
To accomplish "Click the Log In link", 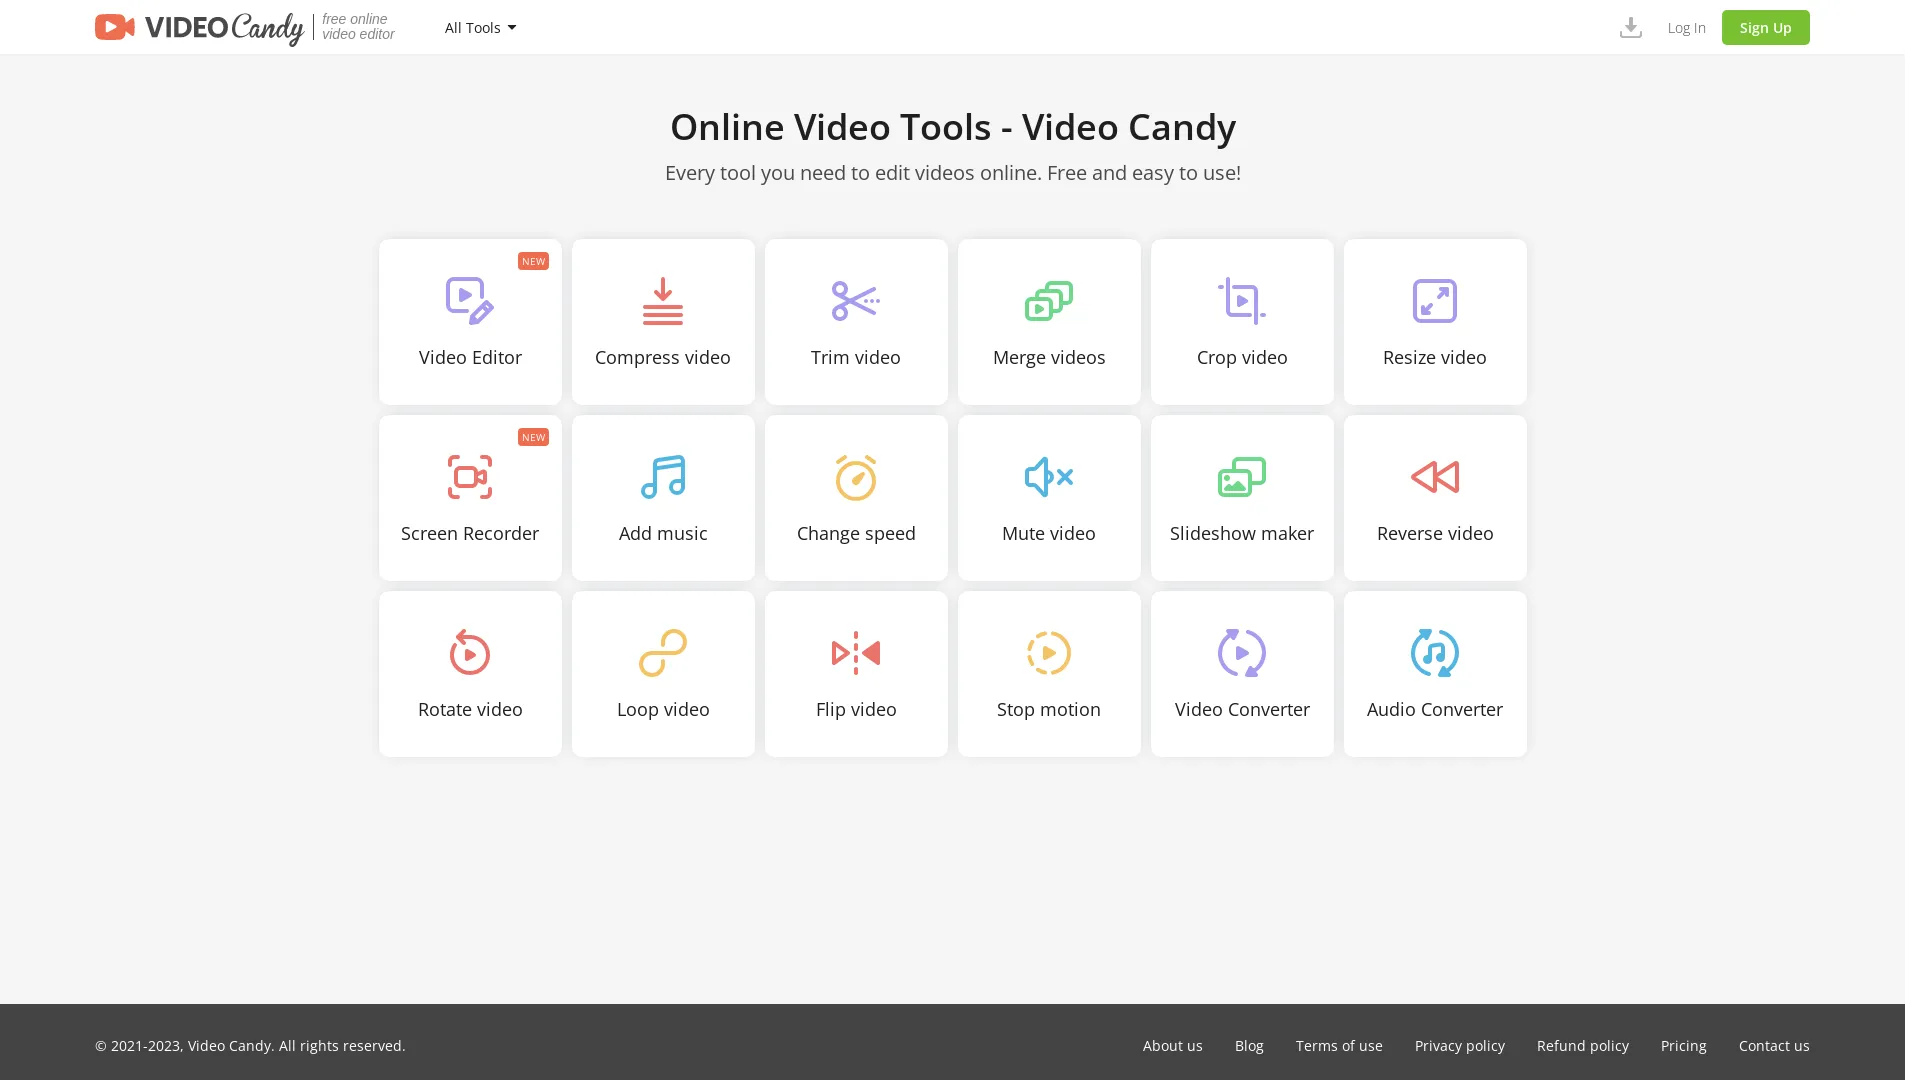I will click(x=1687, y=27).
